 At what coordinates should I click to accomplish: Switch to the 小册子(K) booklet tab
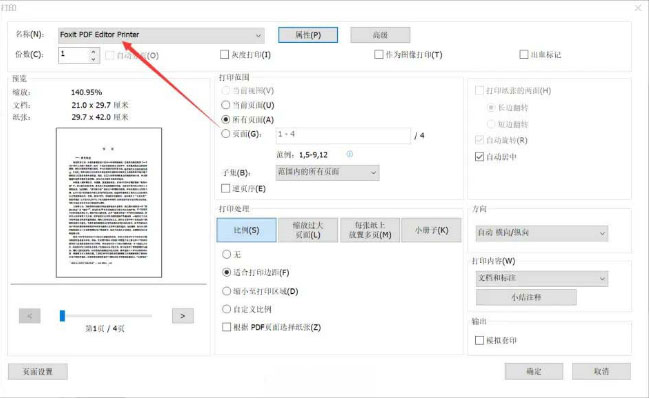coord(431,230)
